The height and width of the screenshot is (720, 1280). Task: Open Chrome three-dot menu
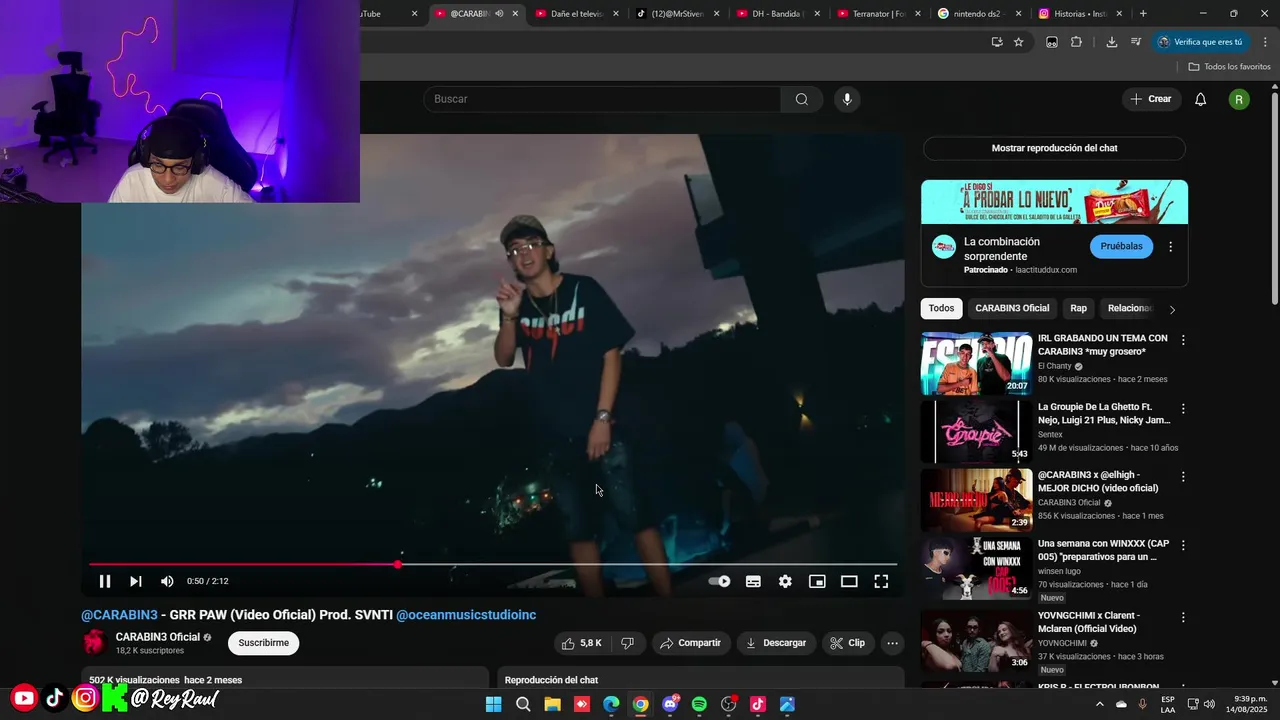coord(1264,42)
